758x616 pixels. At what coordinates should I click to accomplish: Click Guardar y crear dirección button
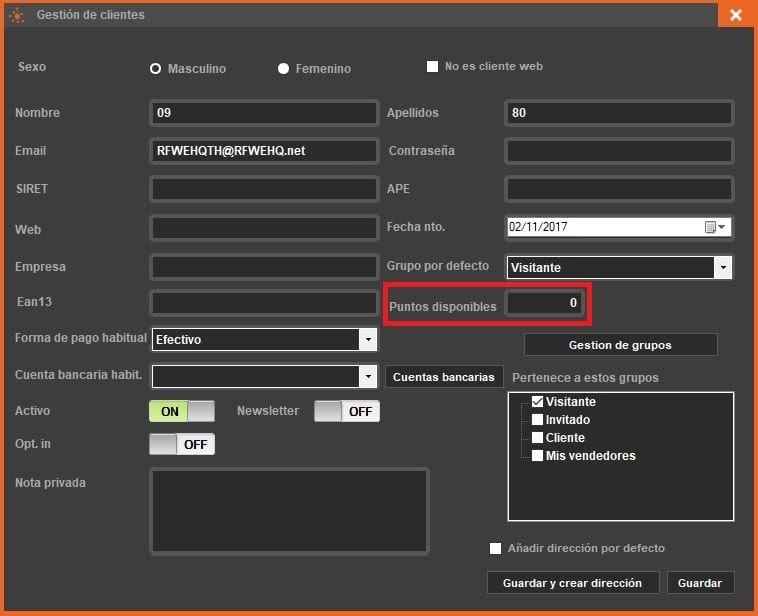point(573,582)
